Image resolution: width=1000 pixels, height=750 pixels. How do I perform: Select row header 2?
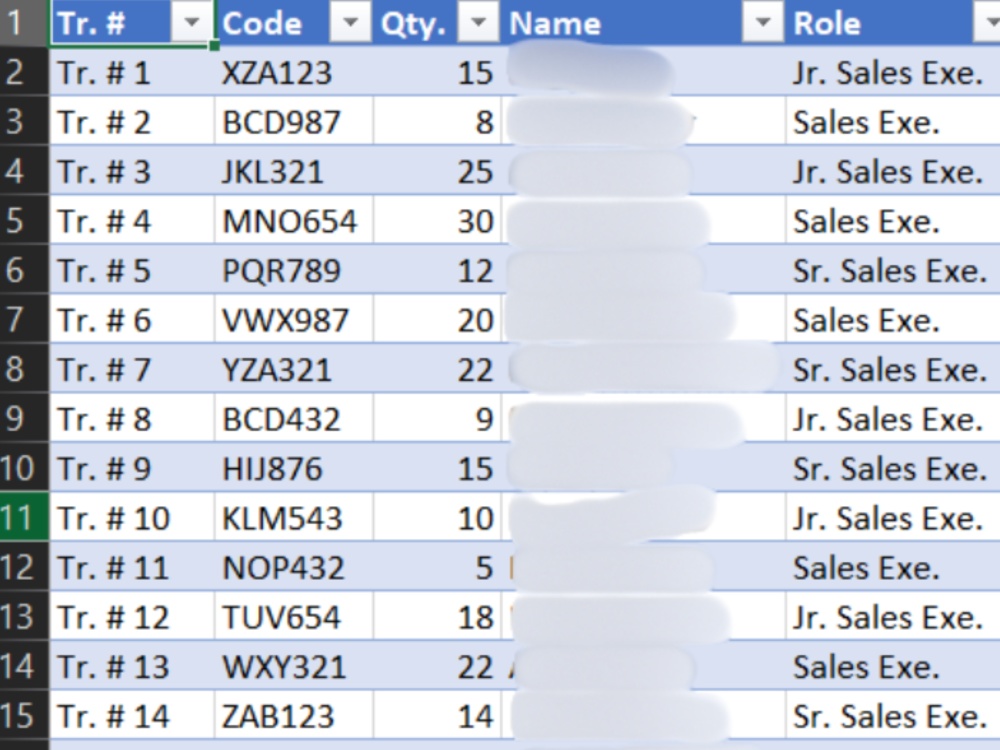click(24, 72)
